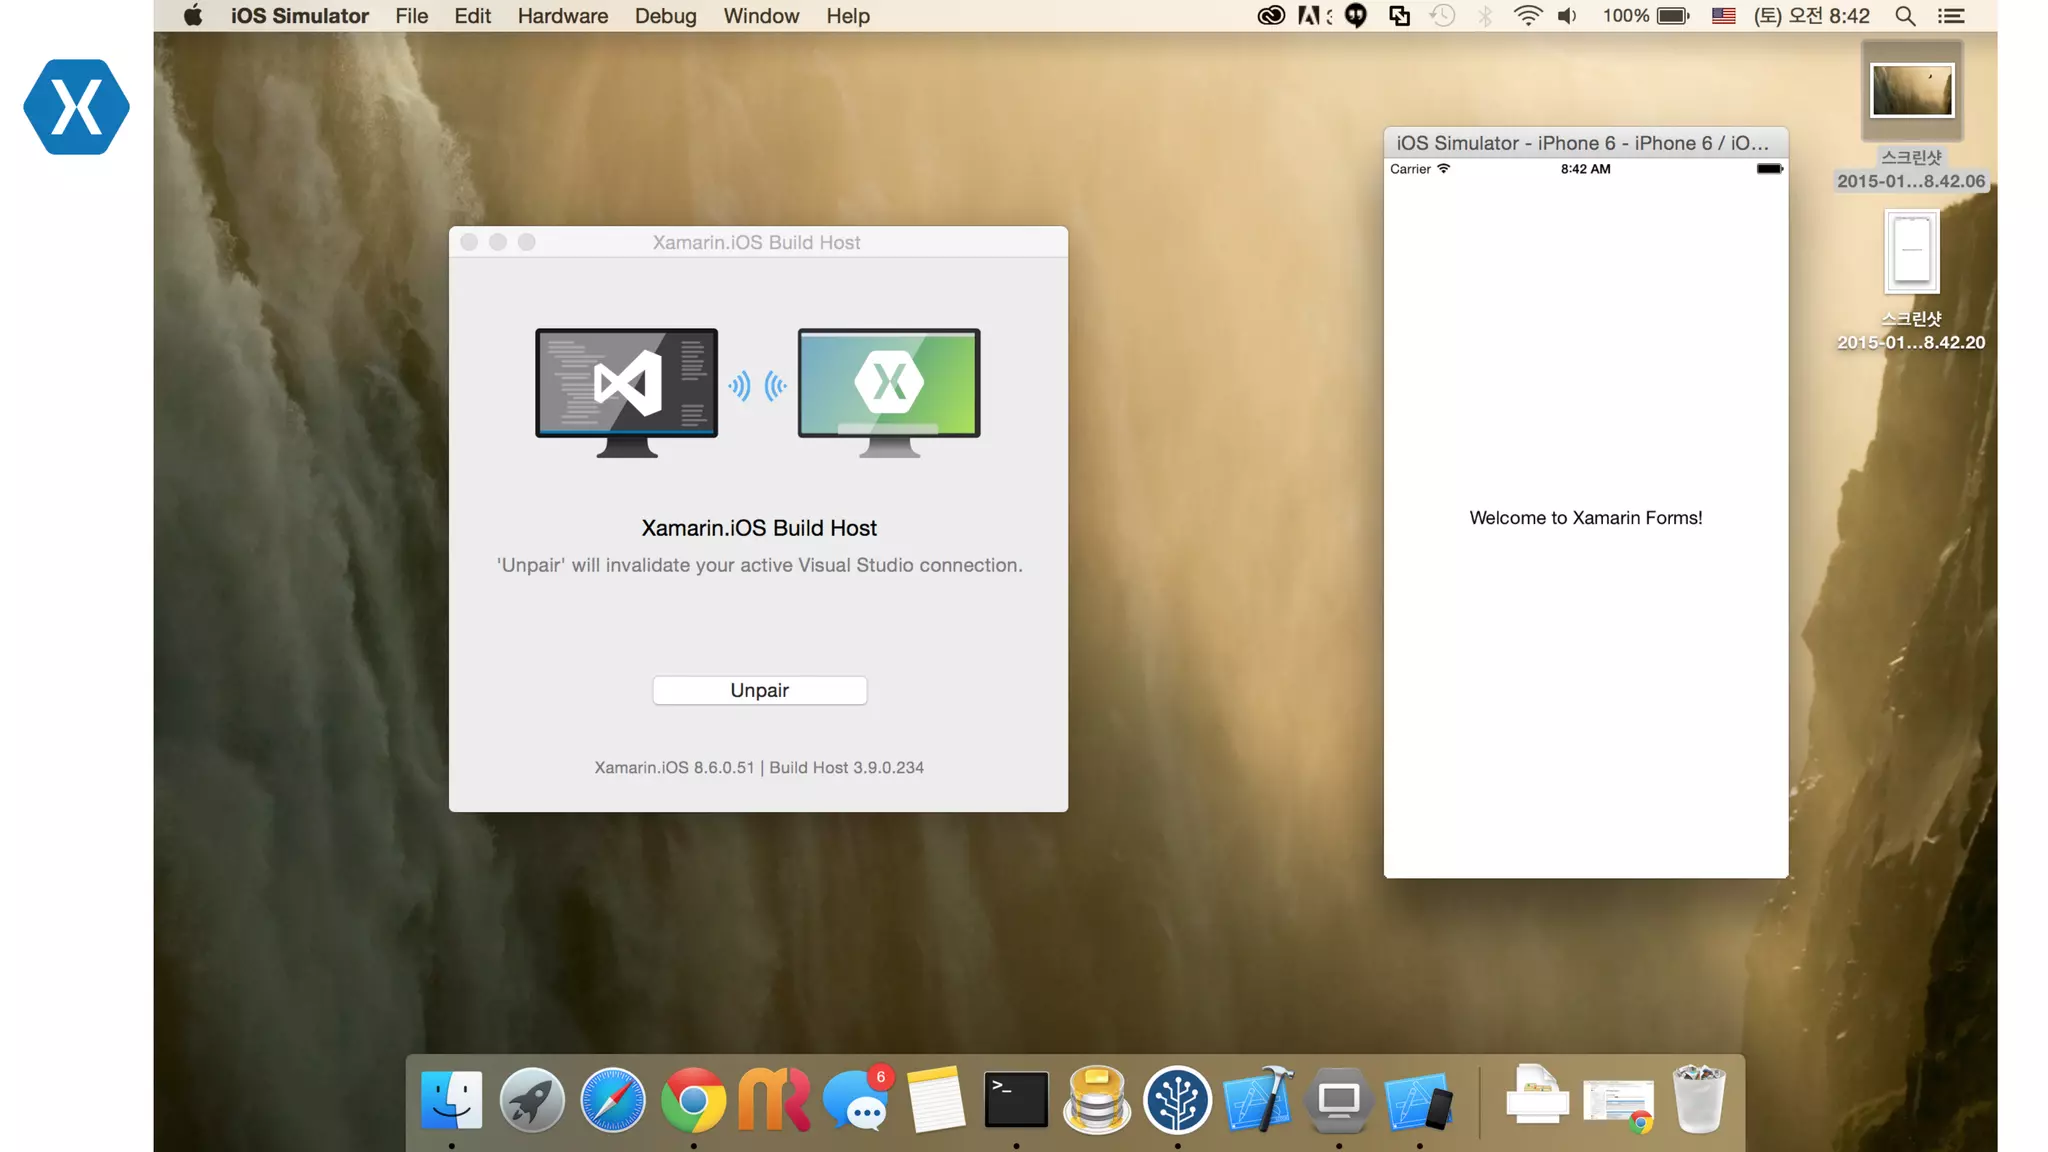Open Messages app with badge in dock
Viewport: 2048px width, 1152px height.
855,1100
